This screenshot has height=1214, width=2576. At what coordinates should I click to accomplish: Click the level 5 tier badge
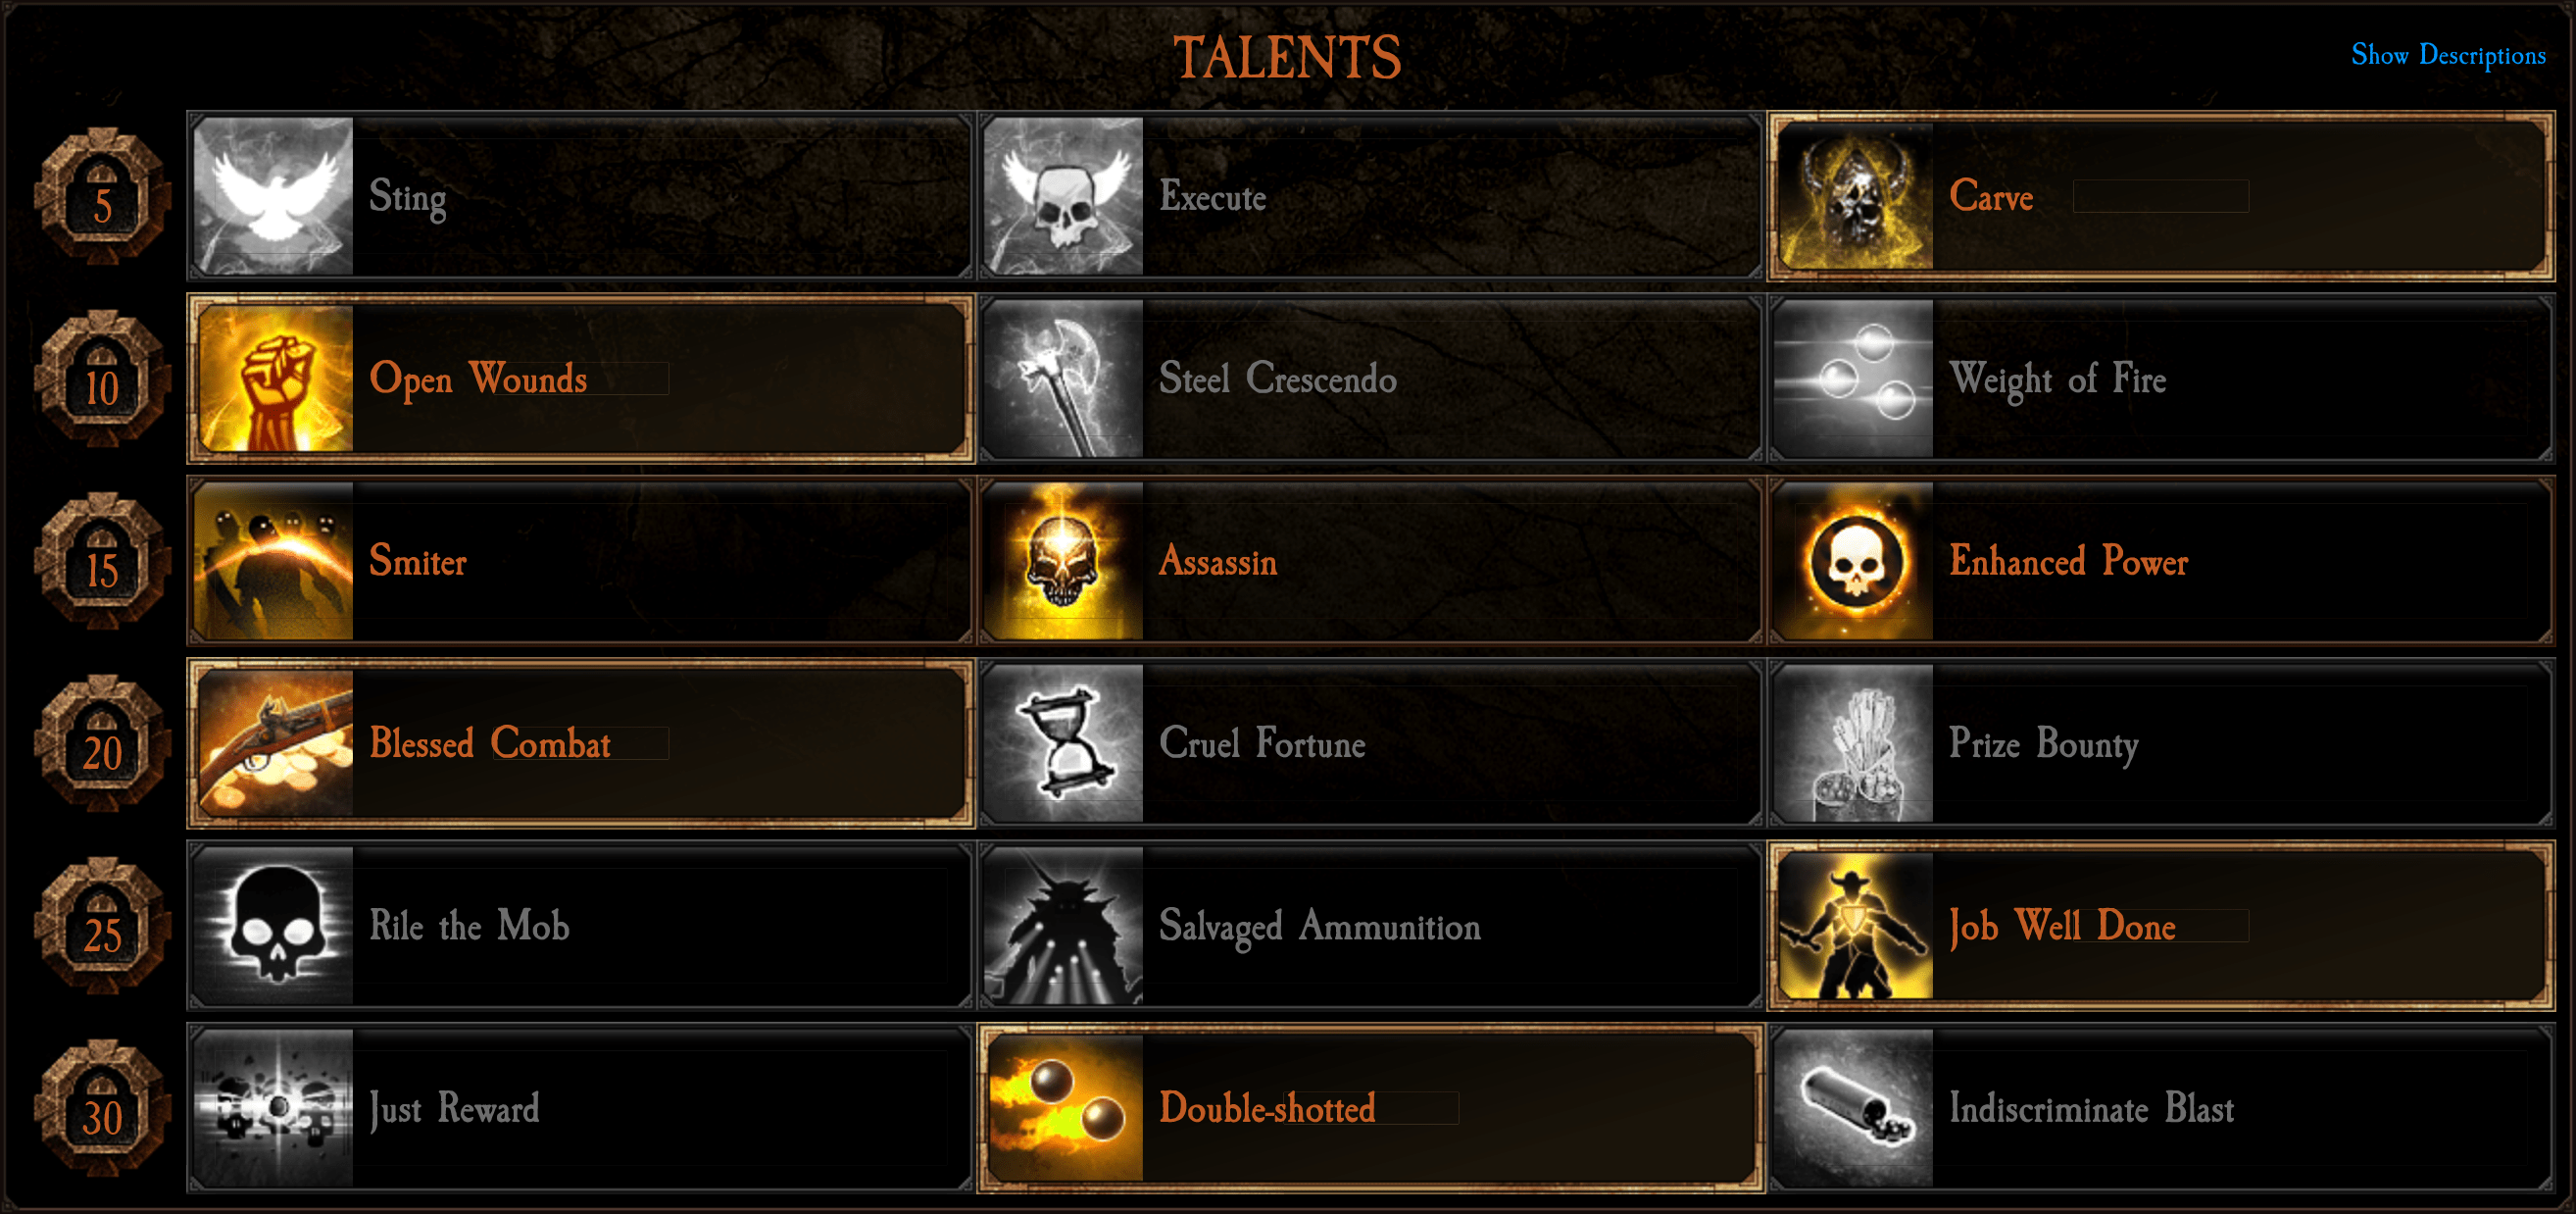point(102,197)
